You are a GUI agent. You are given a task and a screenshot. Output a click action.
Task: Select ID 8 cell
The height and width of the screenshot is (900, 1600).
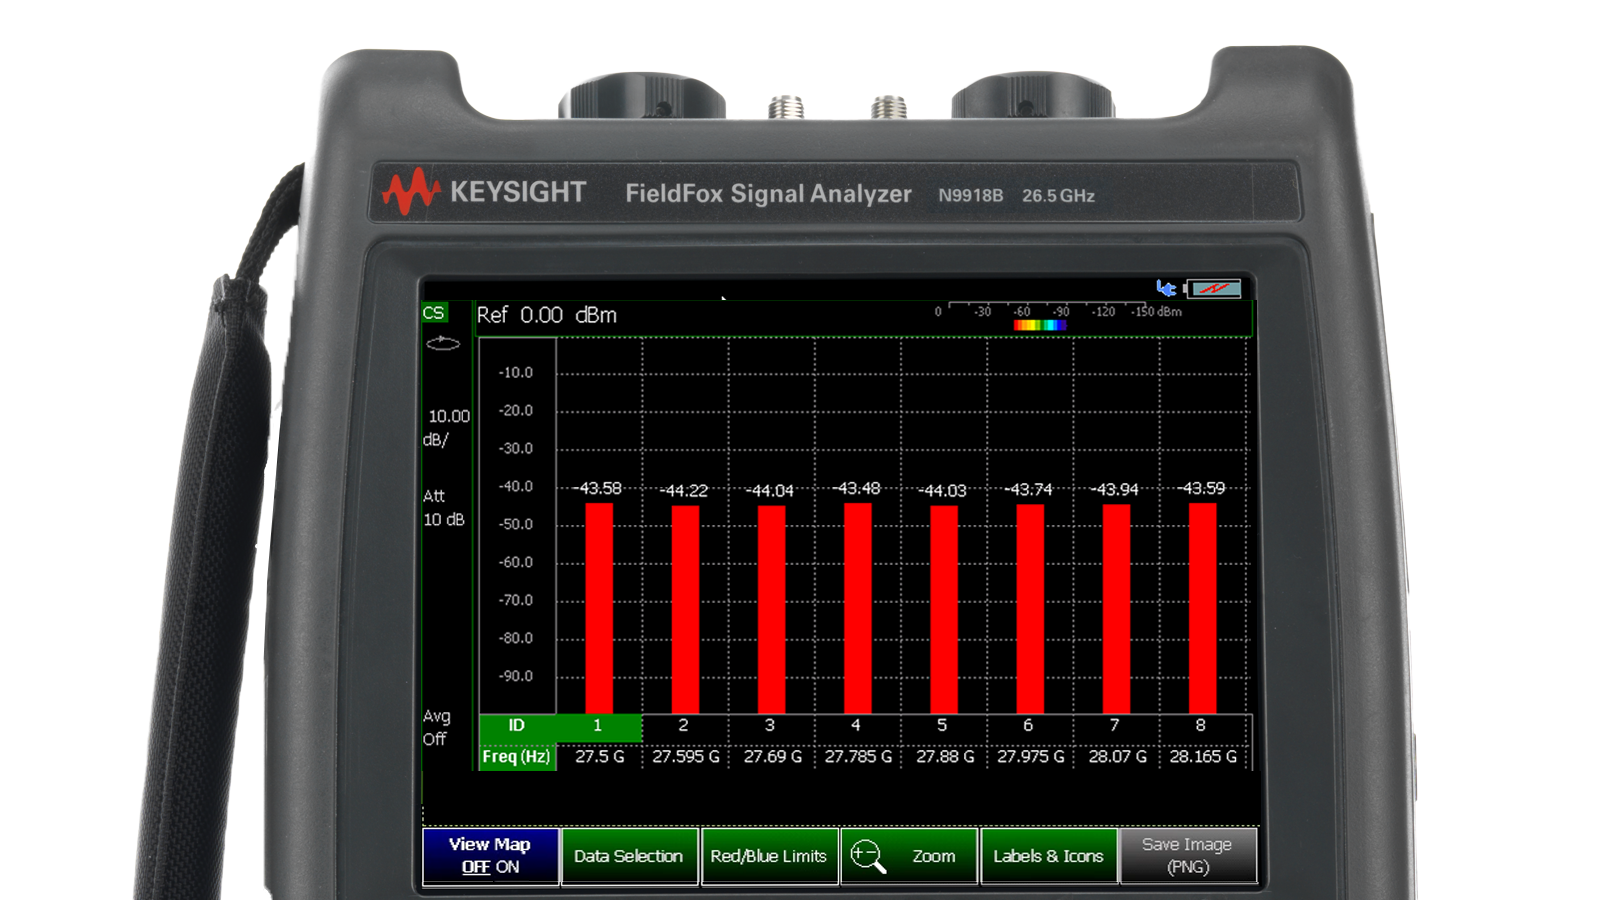[1201, 726]
